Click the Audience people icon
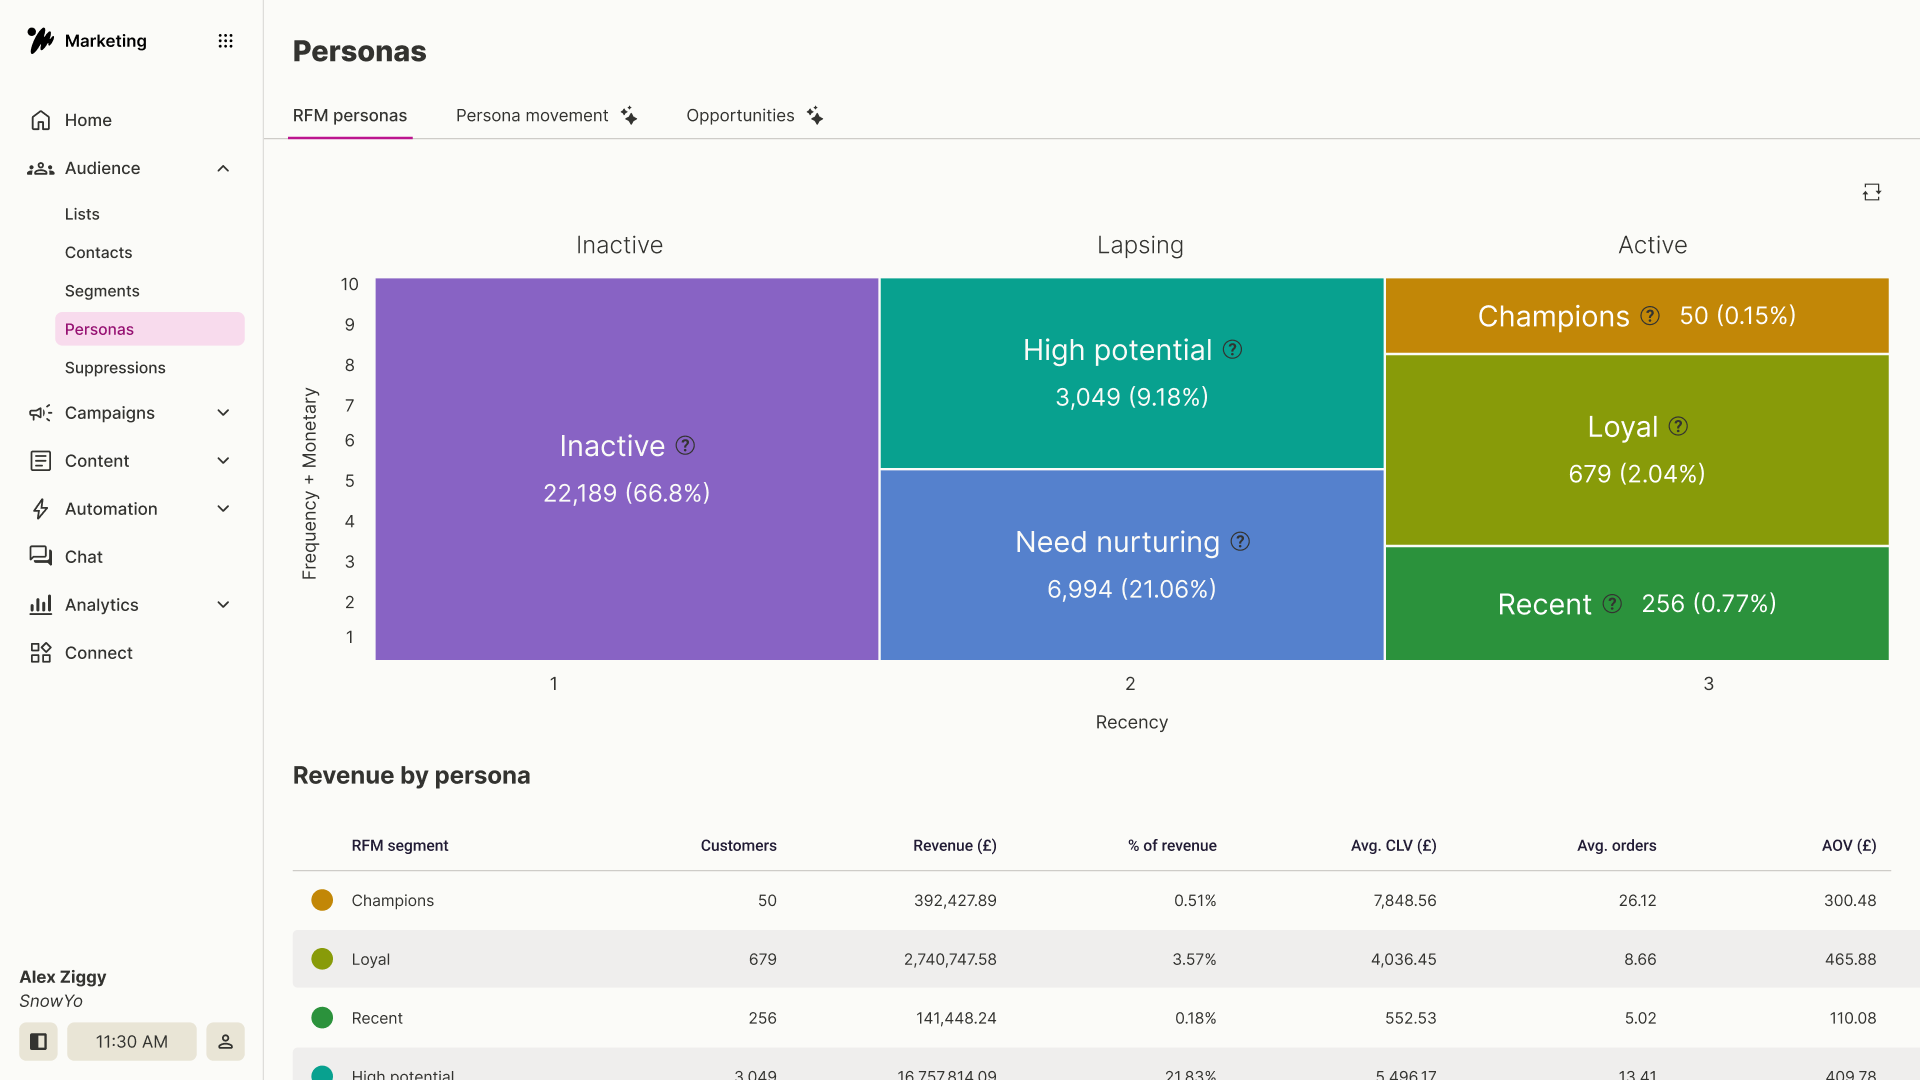This screenshot has height=1080, width=1920. (40, 168)
